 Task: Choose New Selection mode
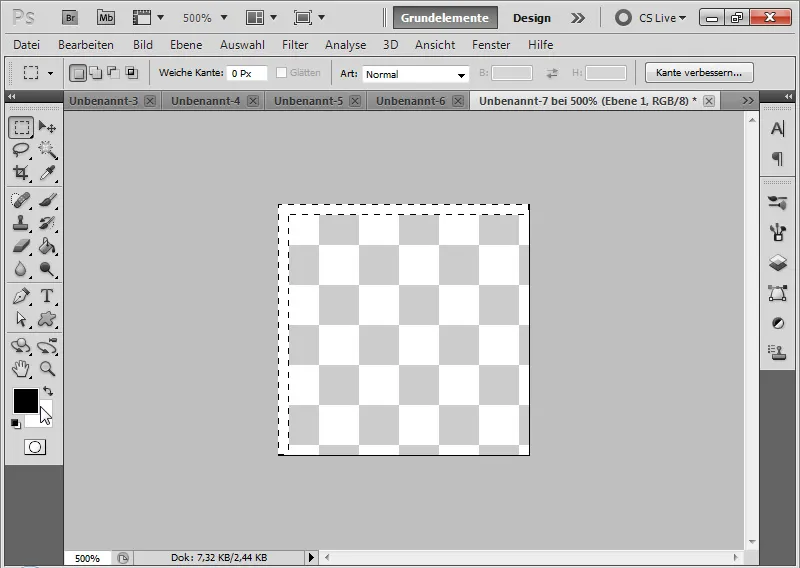click(78, 73)
